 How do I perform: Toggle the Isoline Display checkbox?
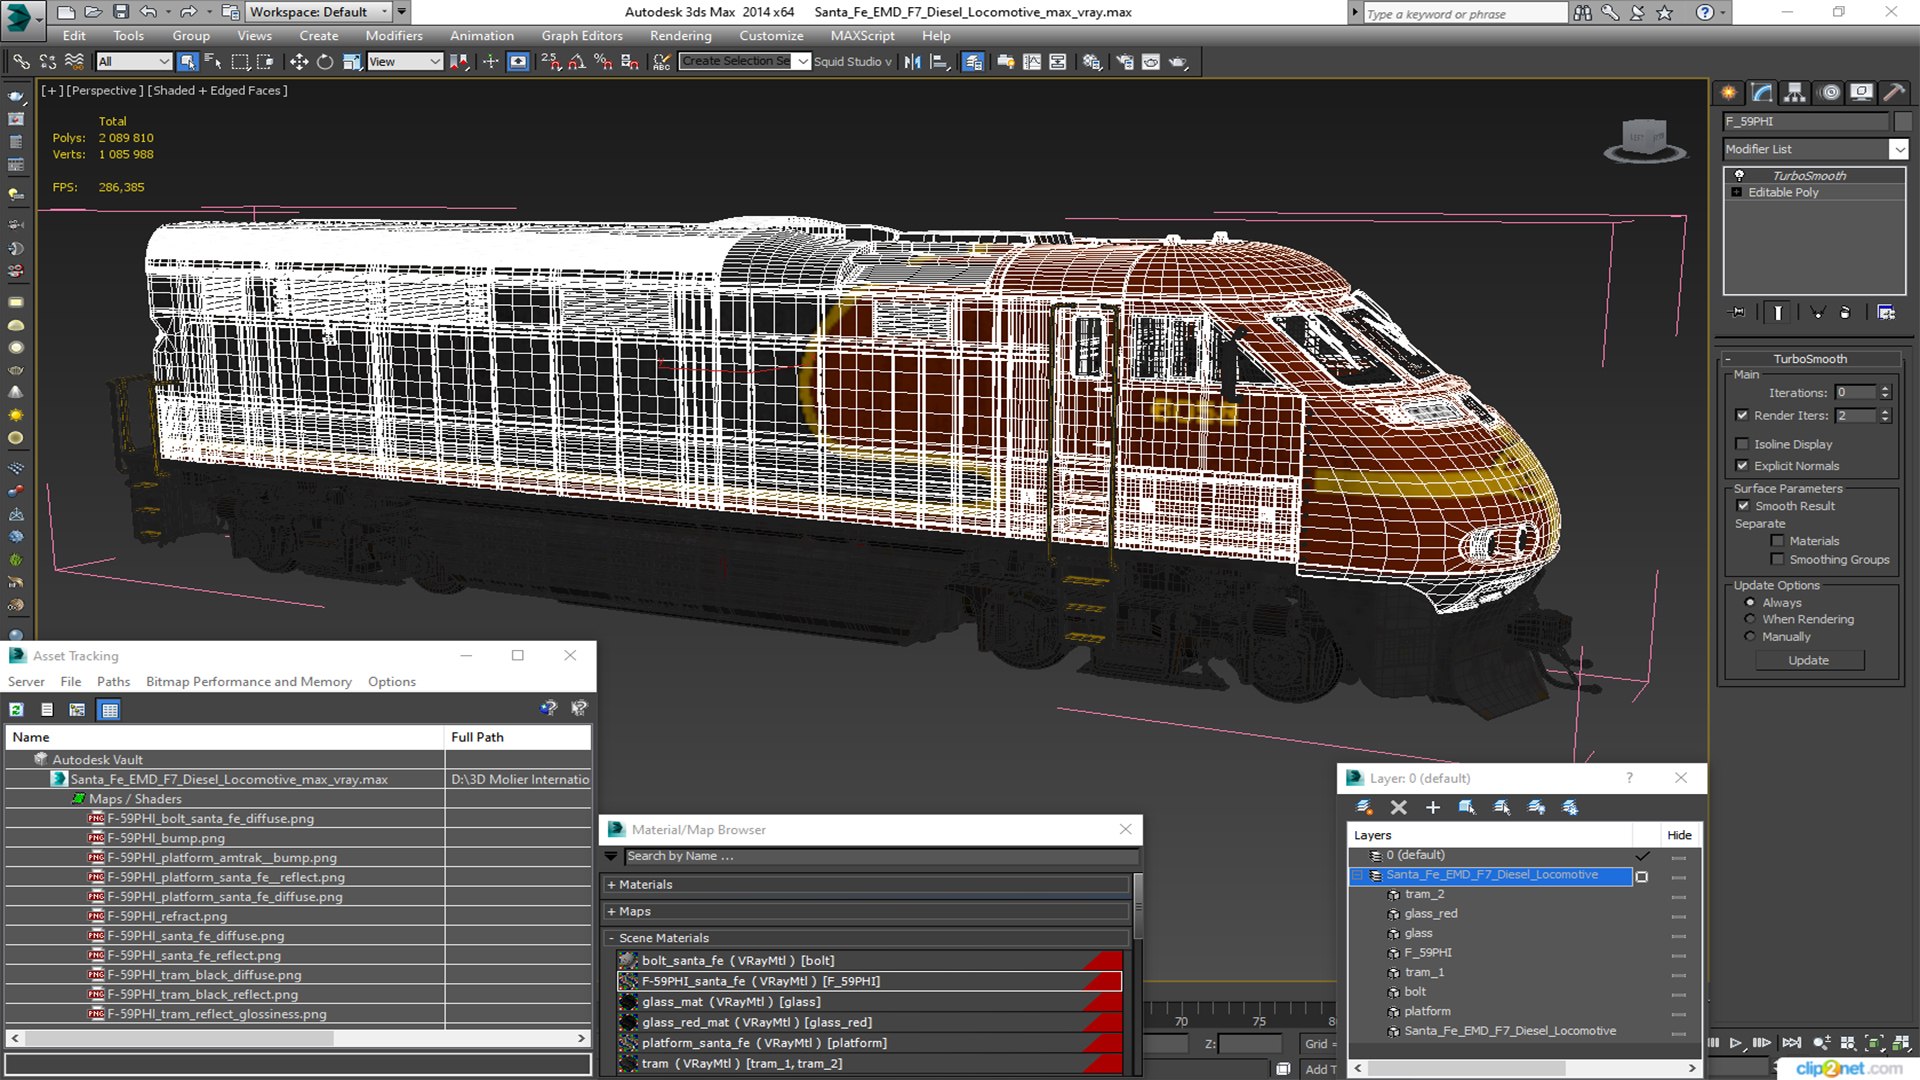[x=1742, y=444]
